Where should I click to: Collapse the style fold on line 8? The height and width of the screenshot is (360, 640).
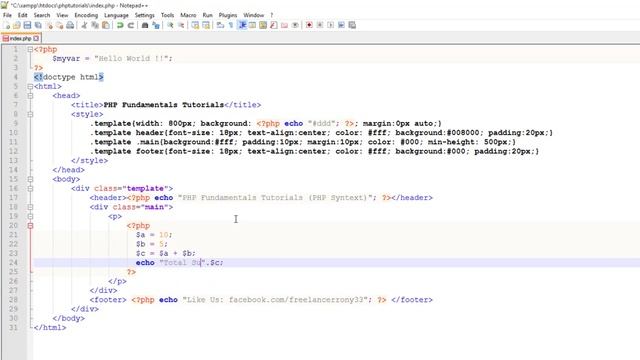30,114
